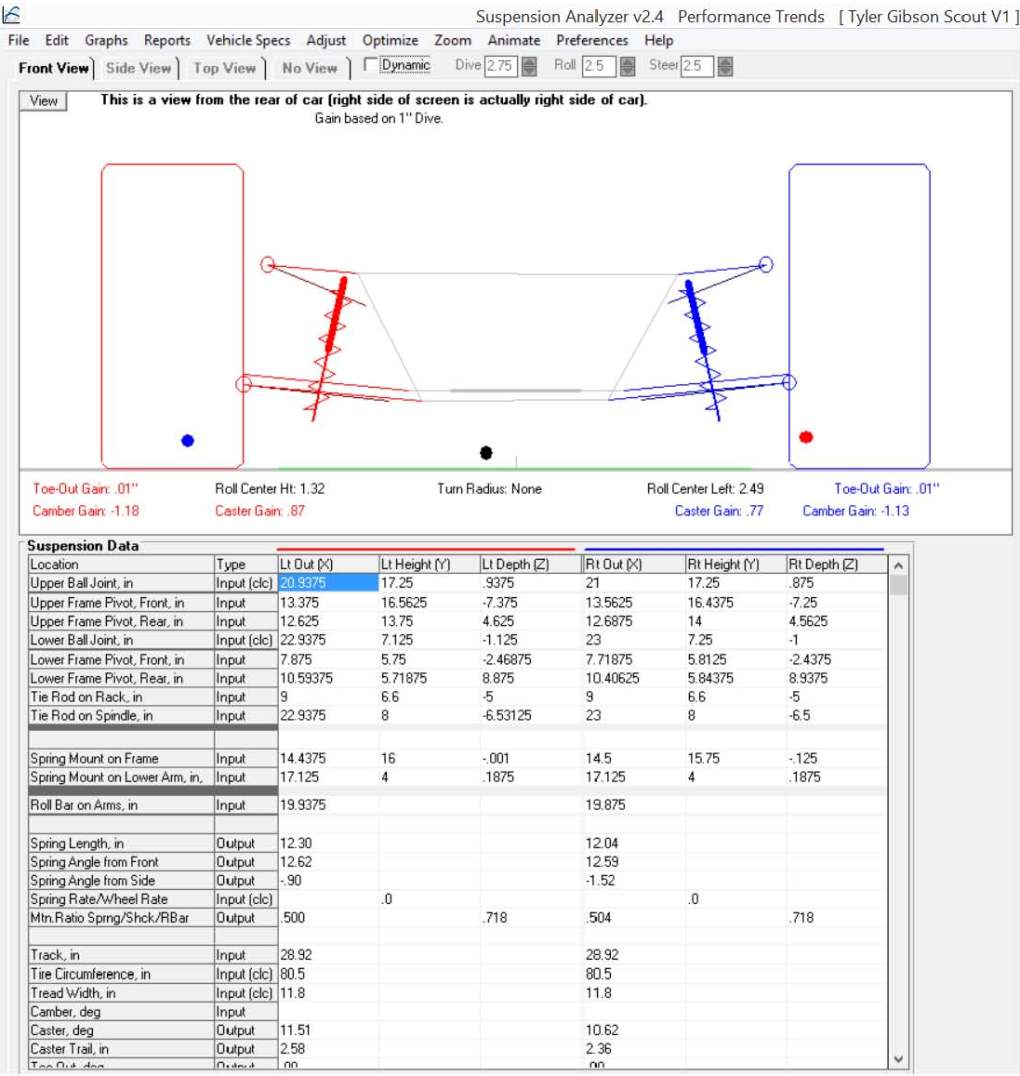Click the Suspension Analyzer app icon

pos(12,14)
